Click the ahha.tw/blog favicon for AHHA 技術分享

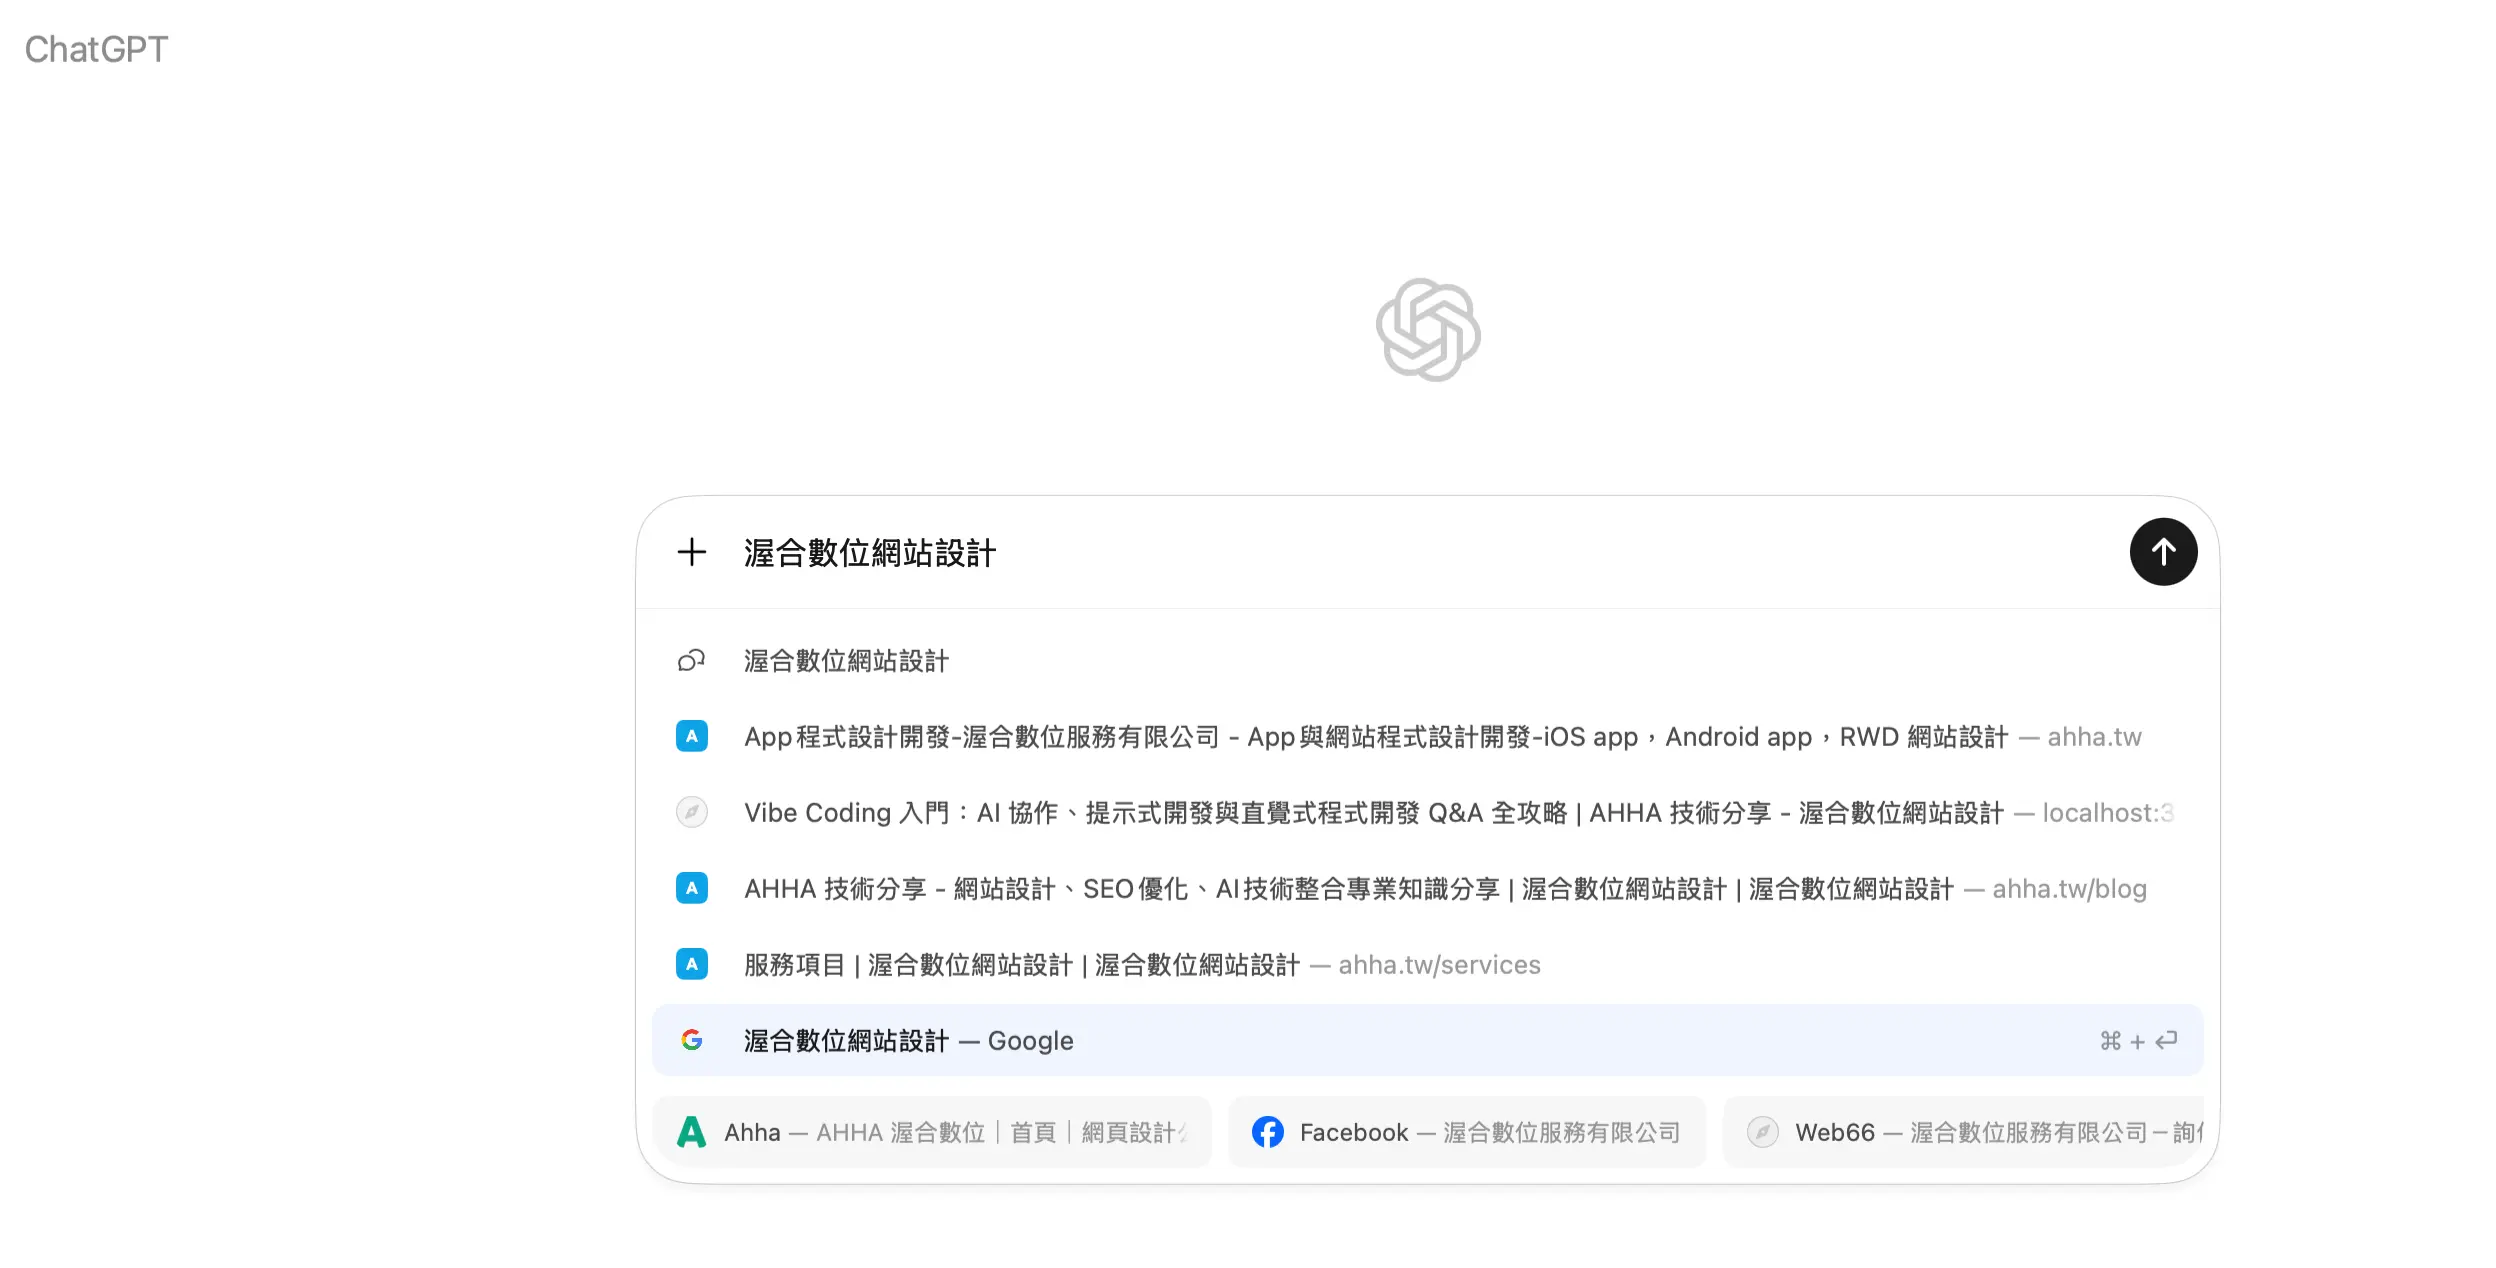pyautogui.click(x=691, y=888)
